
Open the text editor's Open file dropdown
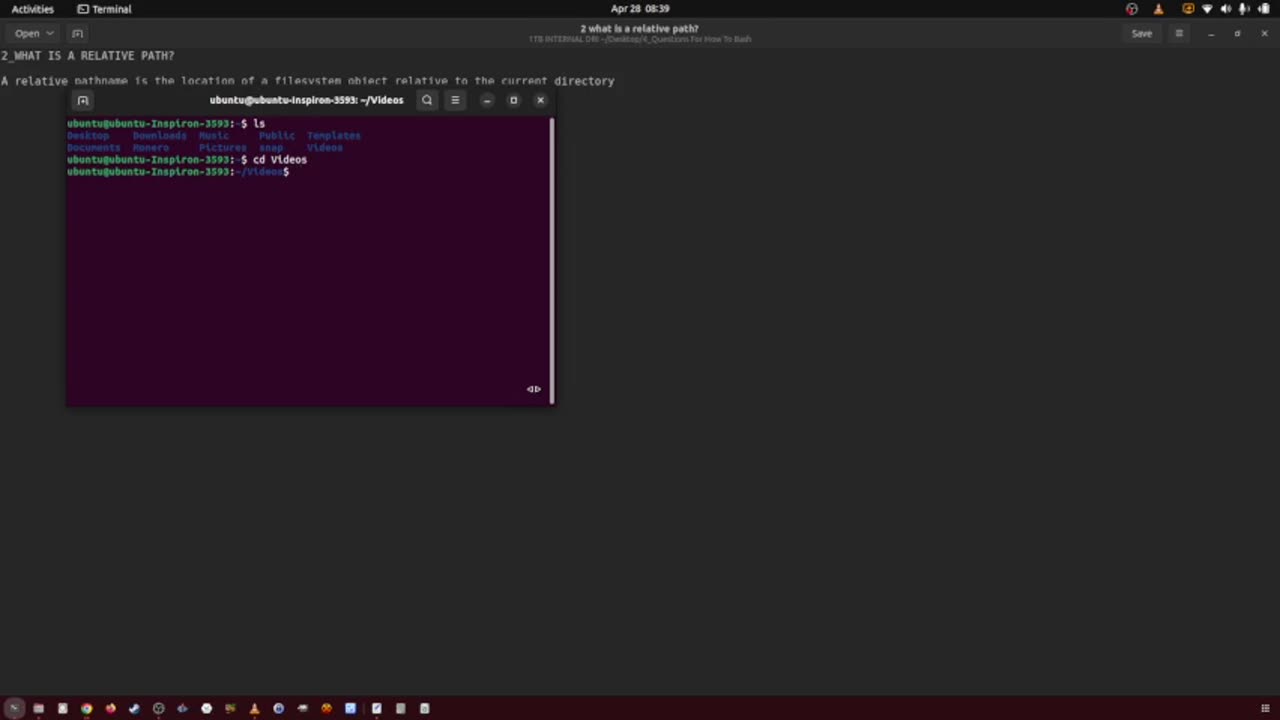[34, 33]
